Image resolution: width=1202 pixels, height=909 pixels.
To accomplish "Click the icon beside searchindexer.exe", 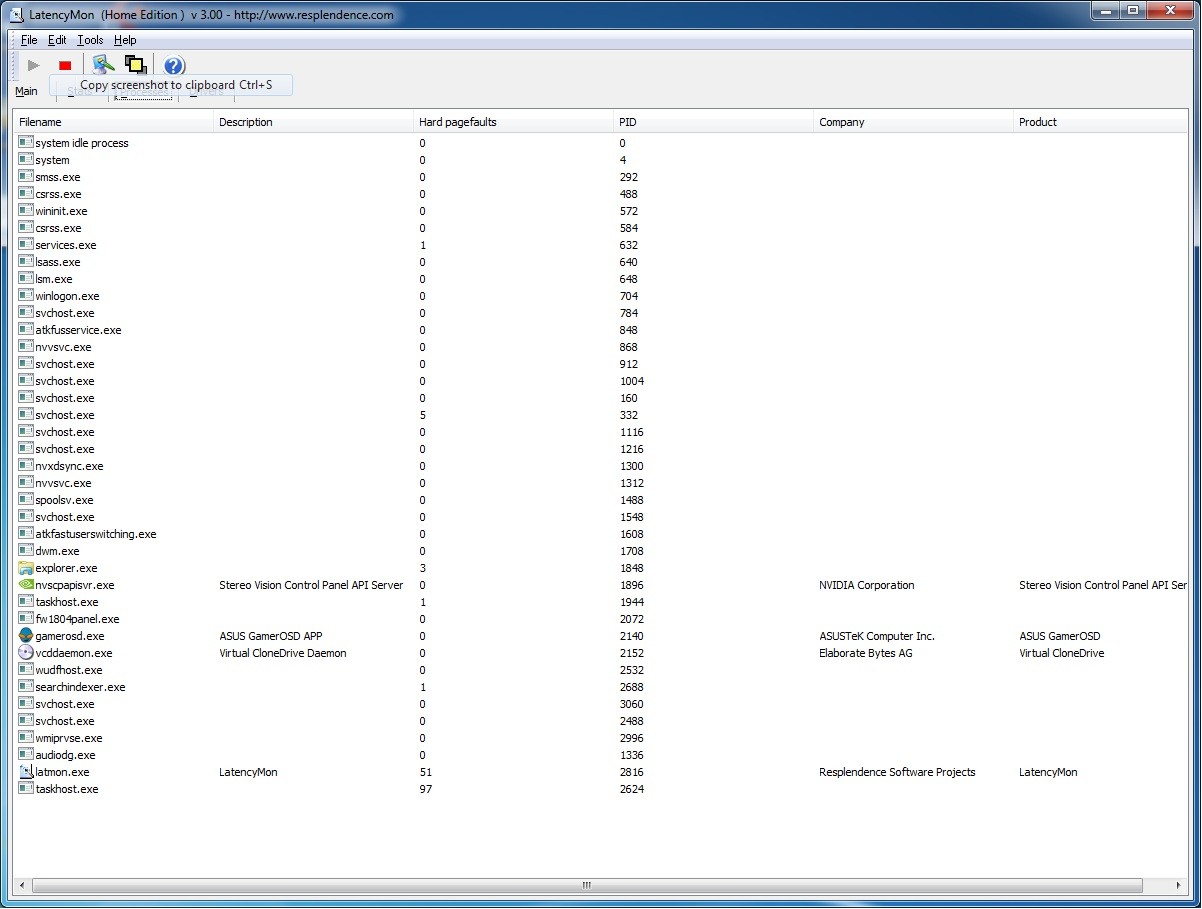I will click(26, 687).
